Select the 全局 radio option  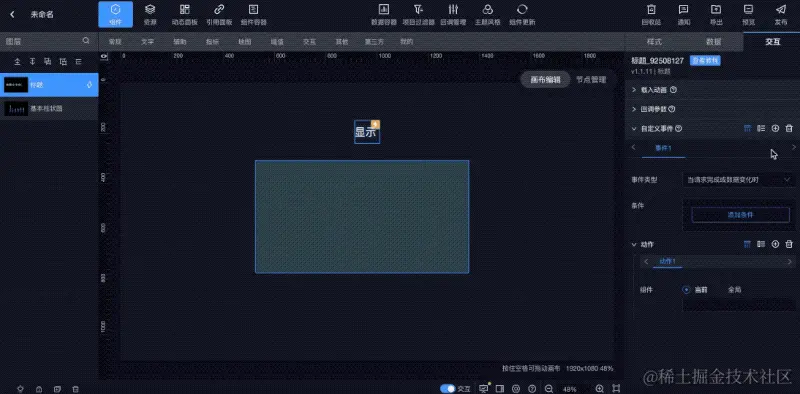[x=734, y=290]
